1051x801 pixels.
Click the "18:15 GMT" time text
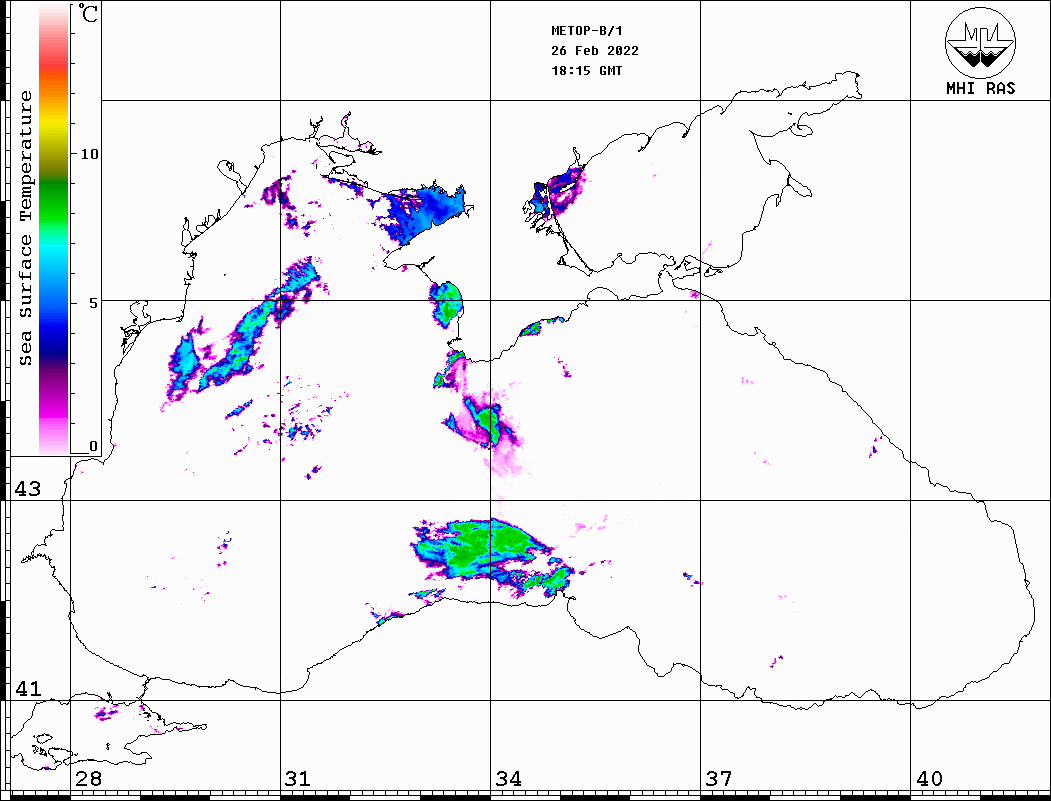[586, 70]
